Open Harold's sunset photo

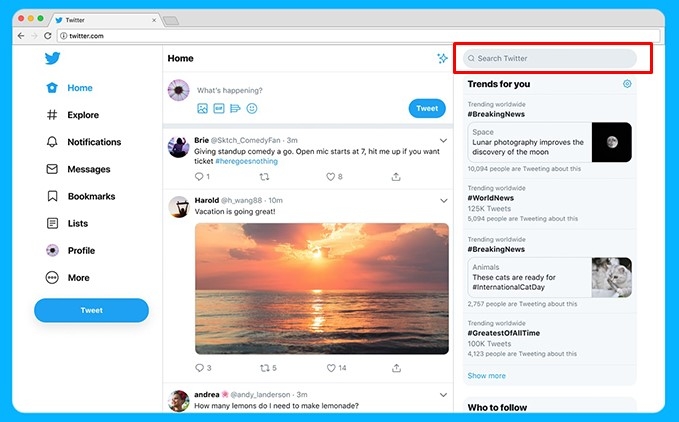[322, 289]
